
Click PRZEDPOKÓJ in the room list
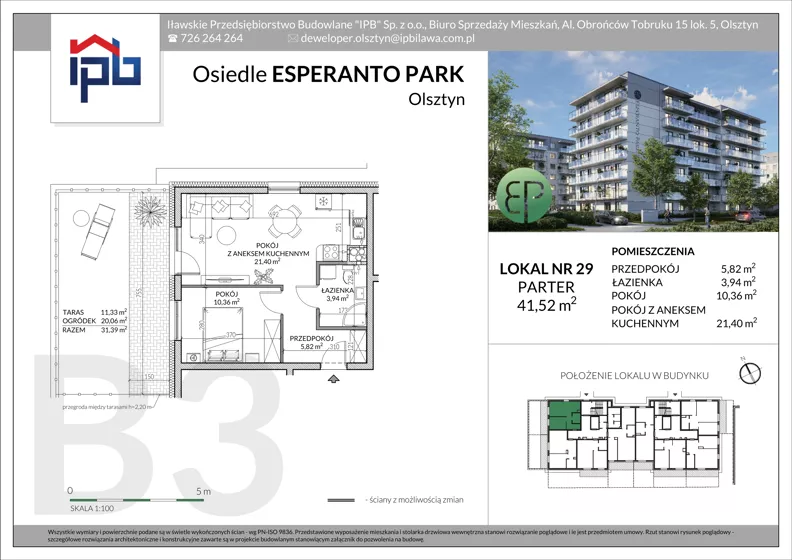pos(645,269)
